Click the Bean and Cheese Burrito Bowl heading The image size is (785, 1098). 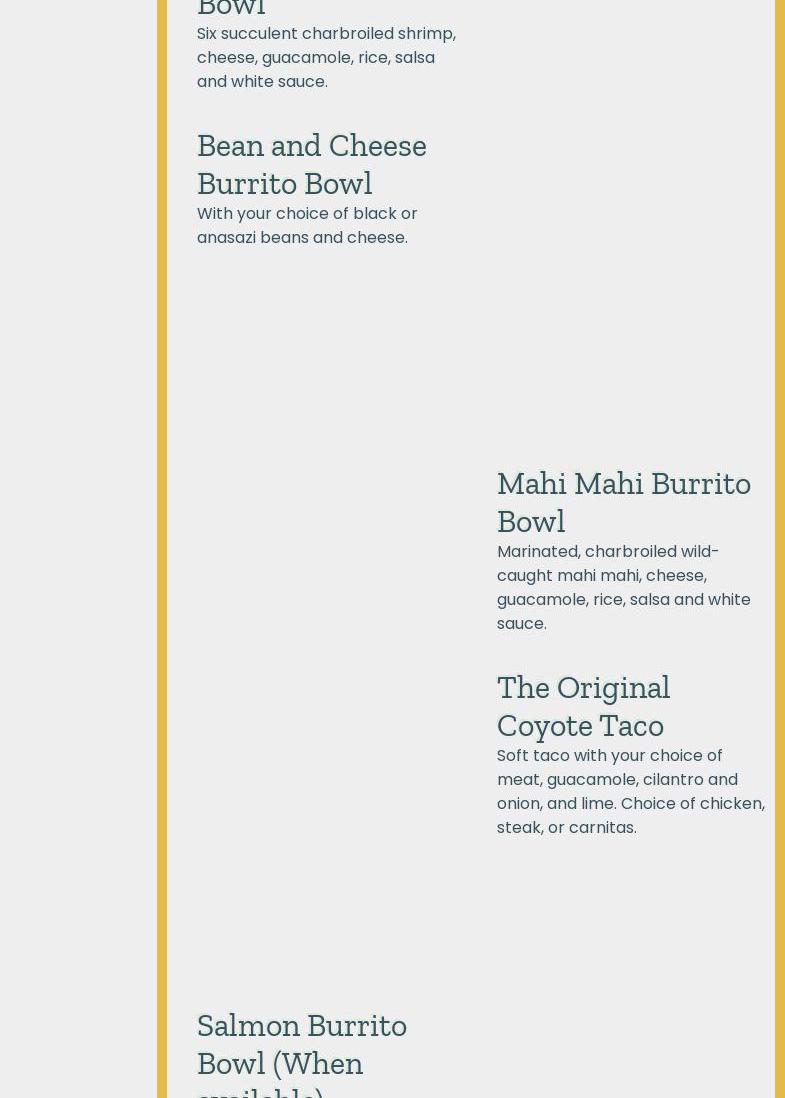[x=311, y=164]
